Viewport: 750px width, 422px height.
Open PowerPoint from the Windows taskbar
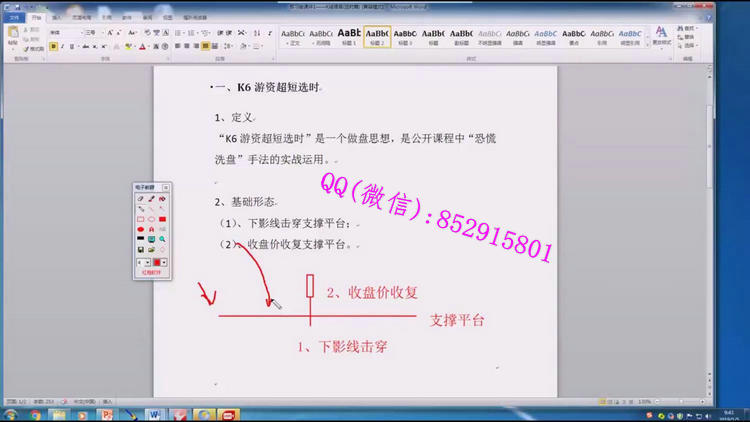click(x=107, y=414)
